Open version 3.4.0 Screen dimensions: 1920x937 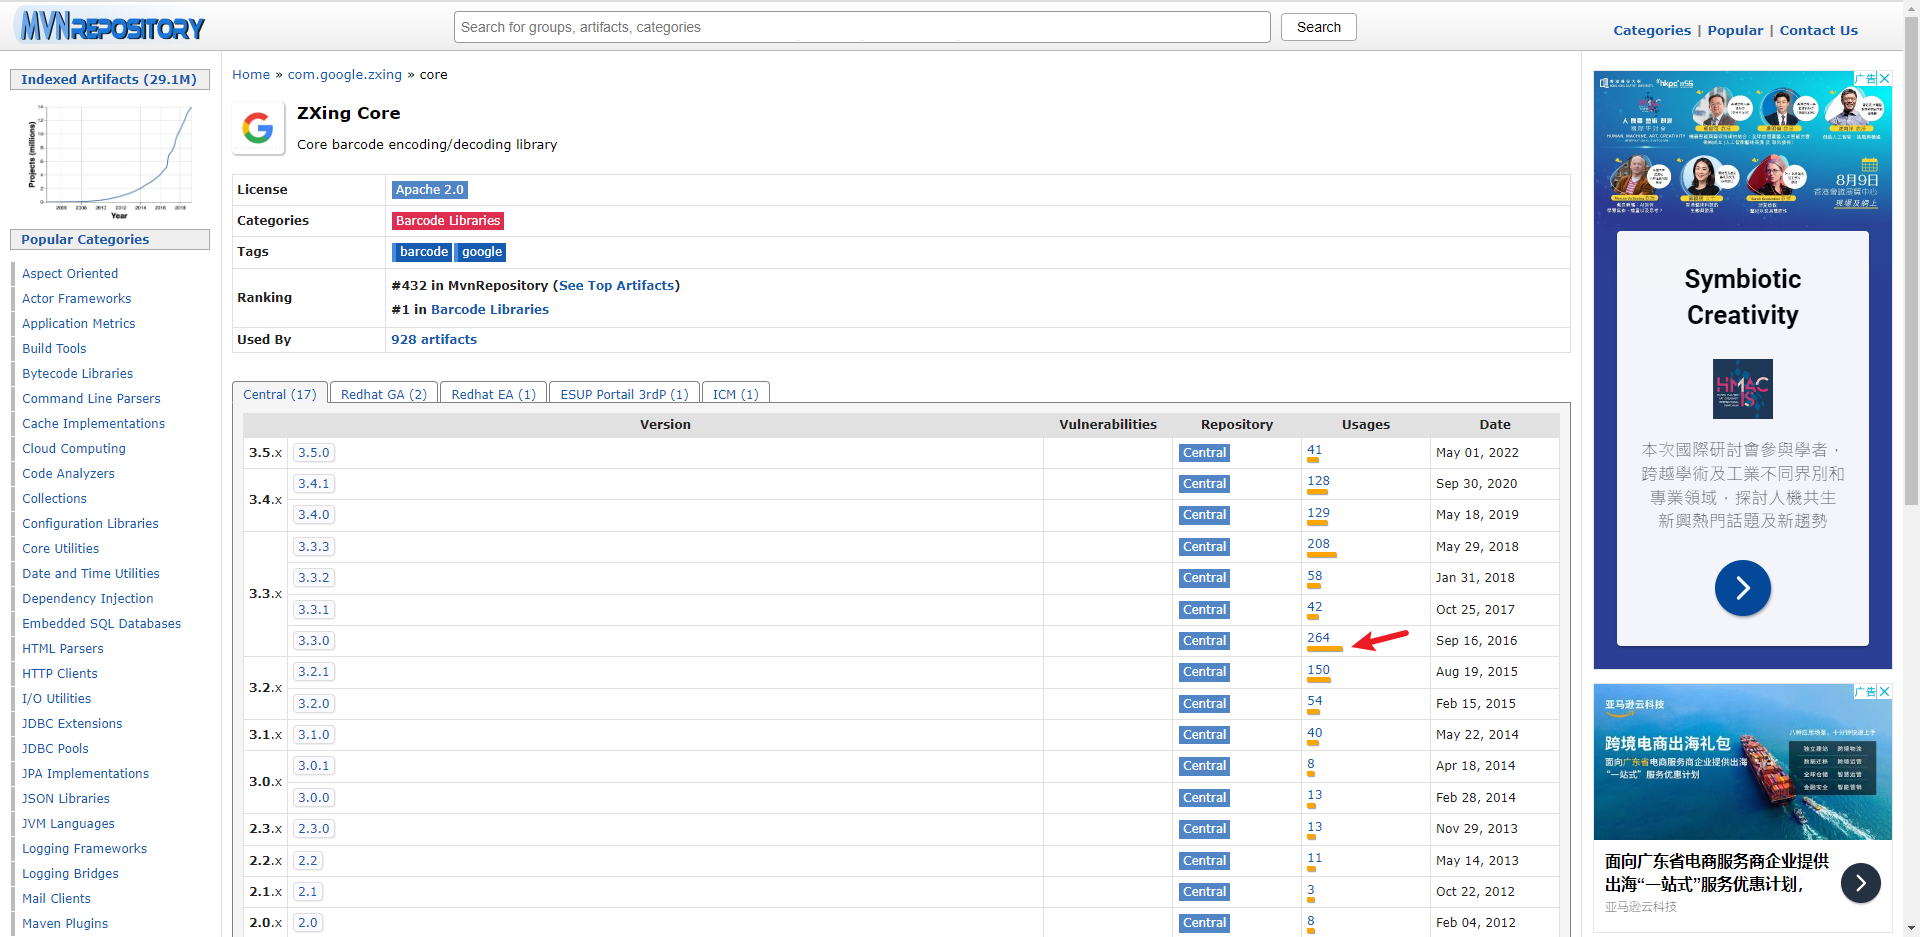(x=314, y=514)
